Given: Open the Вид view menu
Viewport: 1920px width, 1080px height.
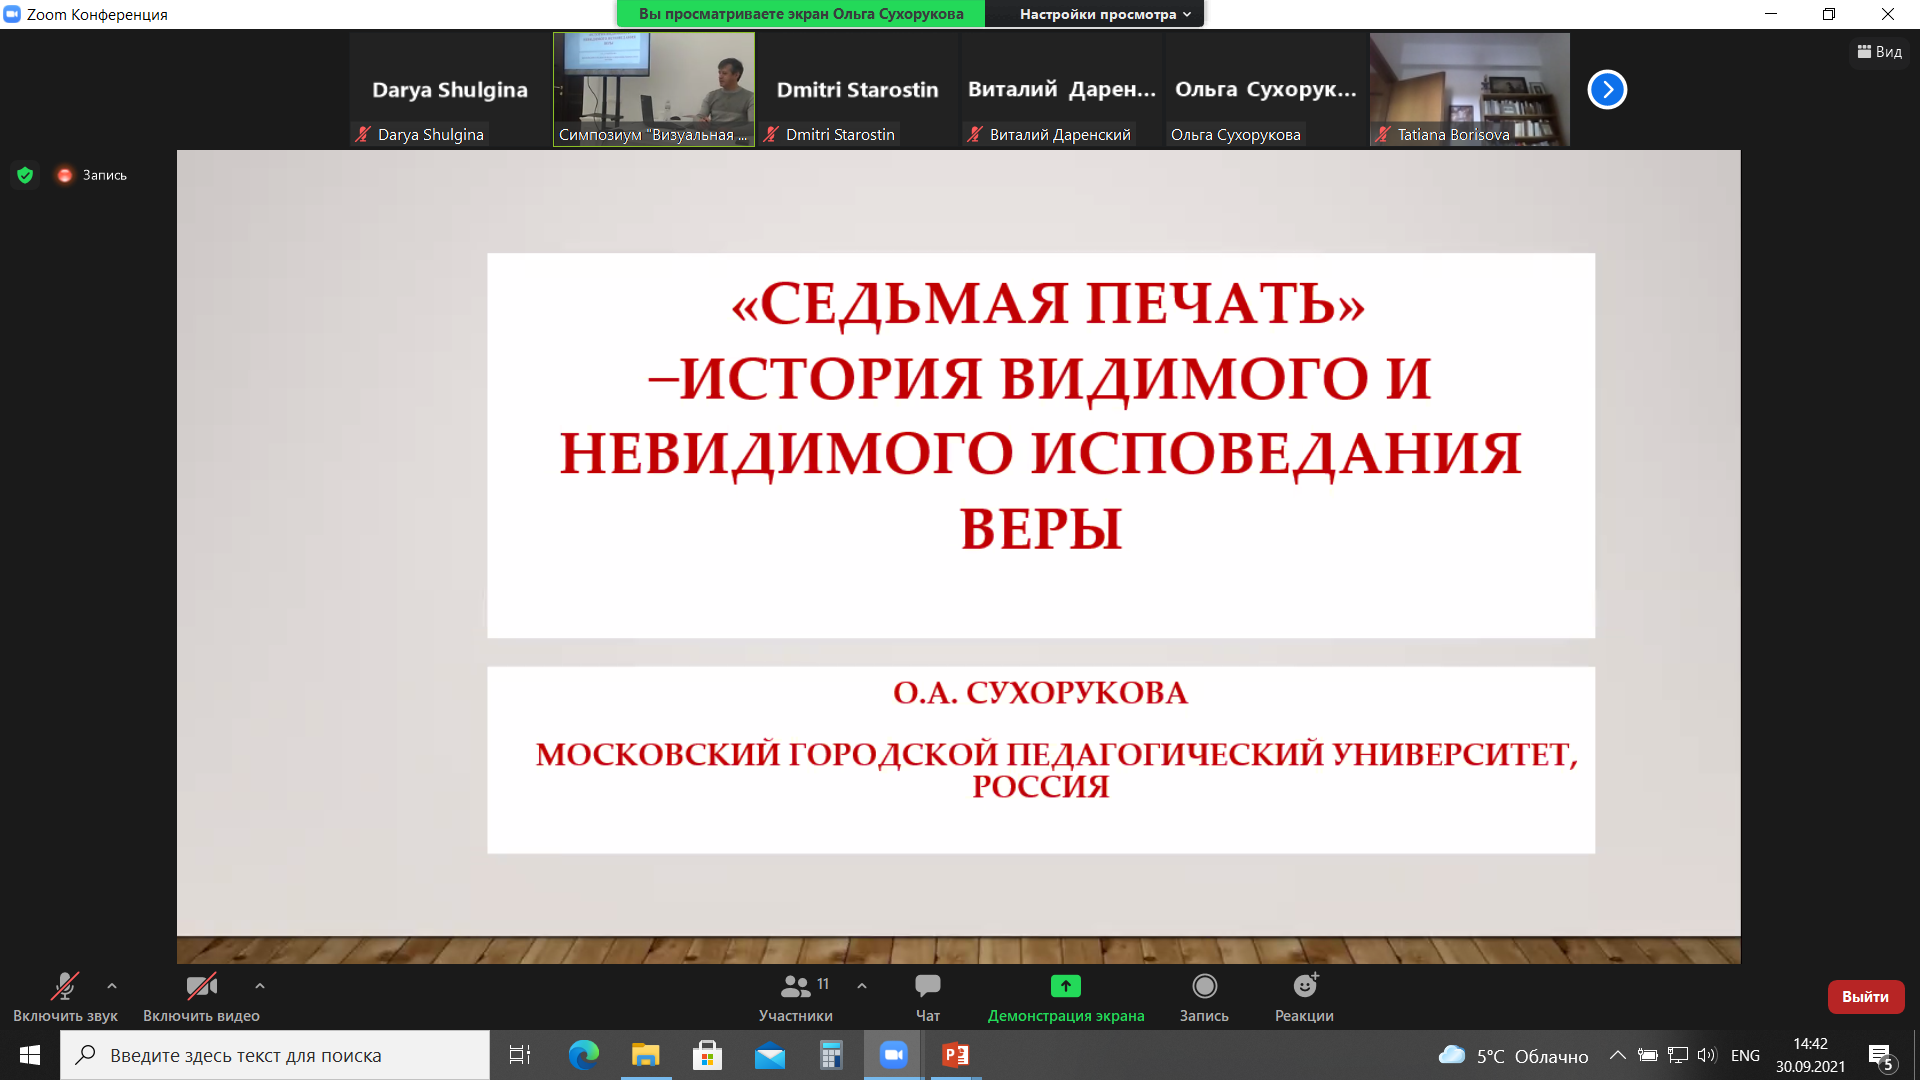Looking at the screenshot, I should pos(1880,52).
